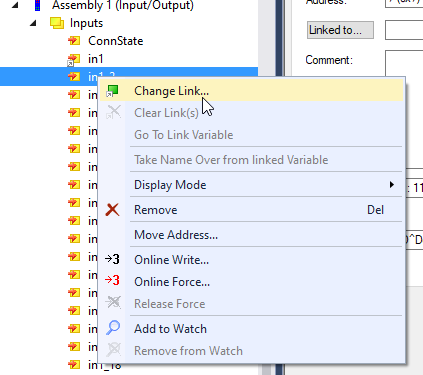Viewport: 423px width, 375px height.
Task: Click the red arrow Online Force icon
Action: 112,281
